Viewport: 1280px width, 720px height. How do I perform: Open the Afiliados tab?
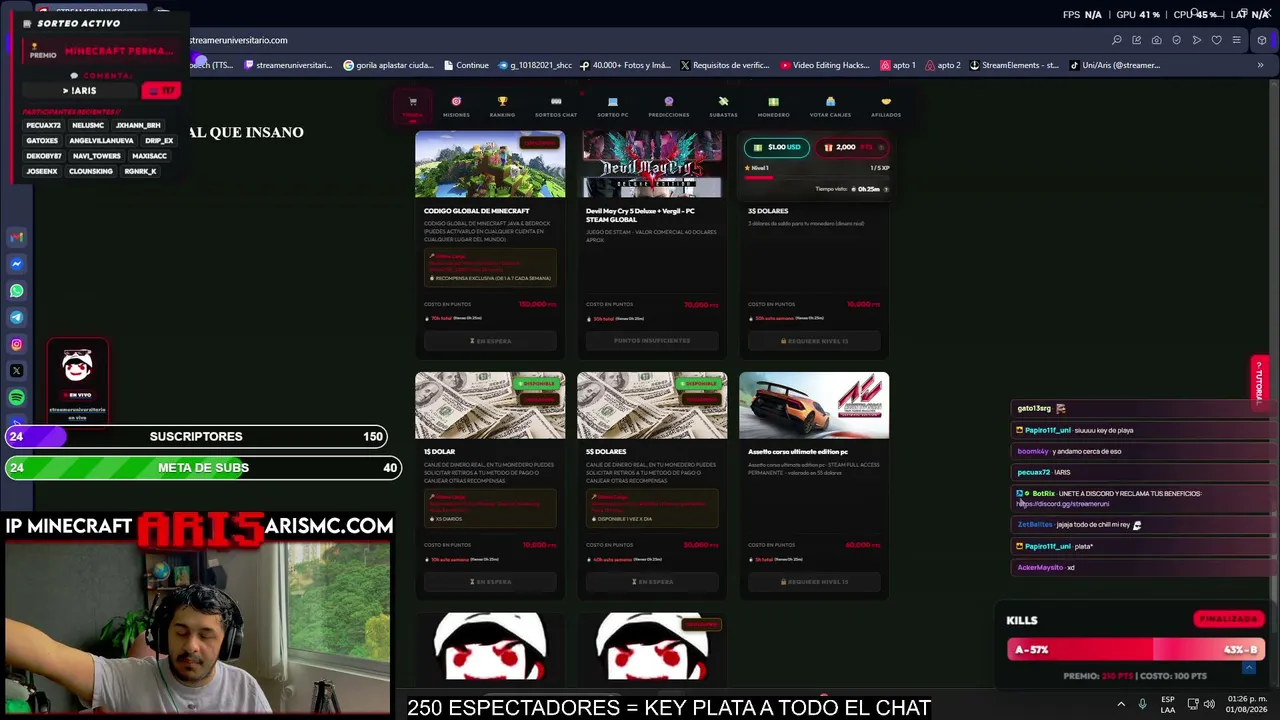click(886, 106)
